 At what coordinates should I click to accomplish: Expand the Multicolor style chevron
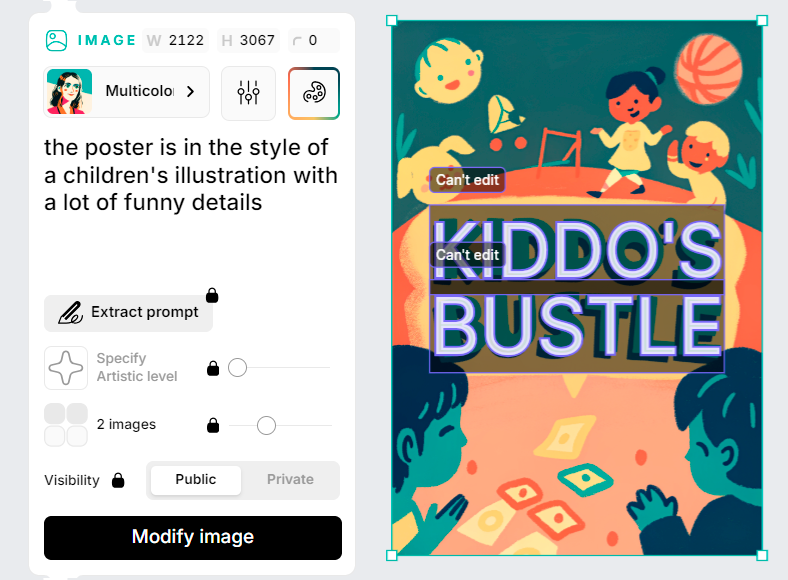(x=190, y=91)
